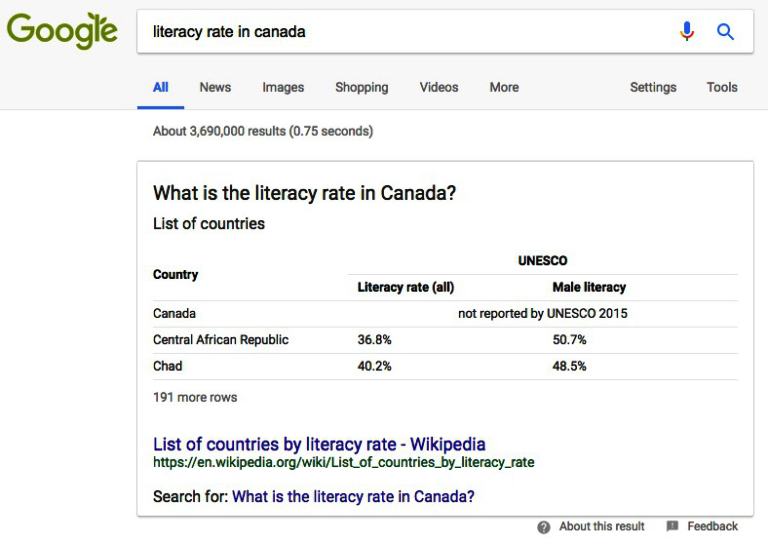Open List of countries by literacy rate link
The width and height of the screenshot is (768, 544).
[319, 444]
